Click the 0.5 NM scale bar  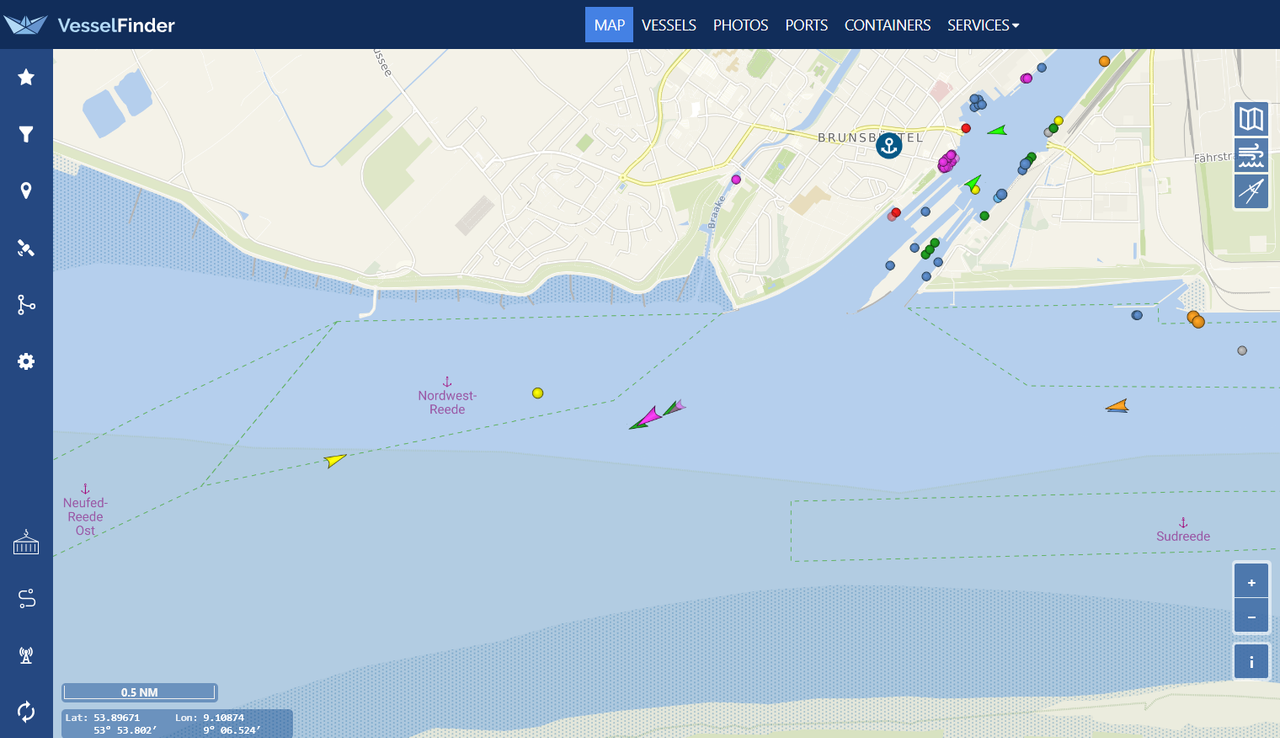tap(139, 692)
